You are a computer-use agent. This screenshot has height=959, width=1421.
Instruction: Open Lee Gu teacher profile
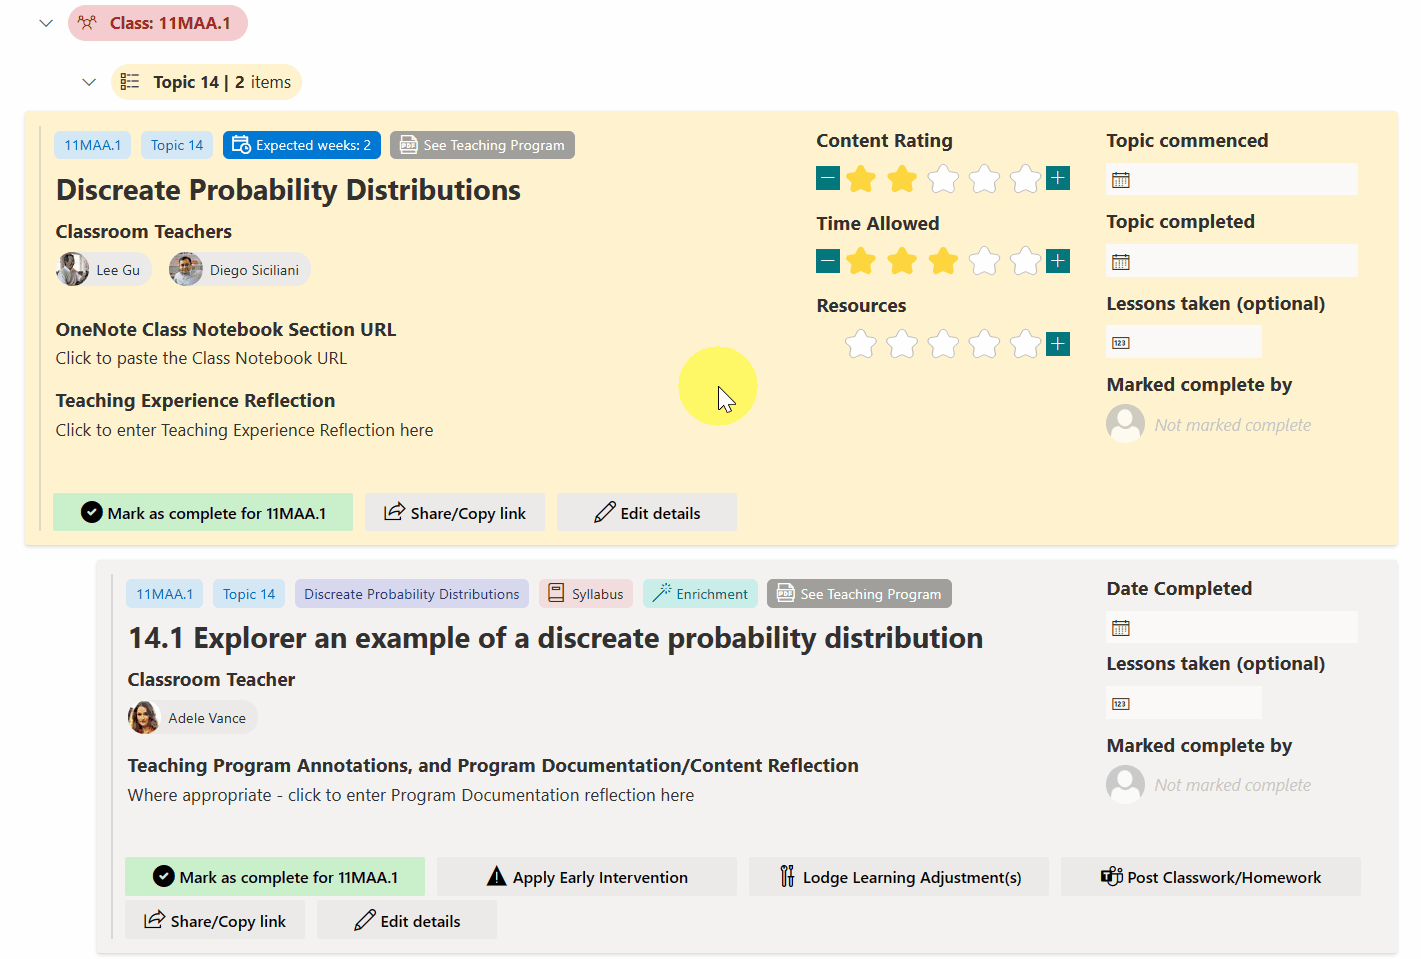(103, 270)
